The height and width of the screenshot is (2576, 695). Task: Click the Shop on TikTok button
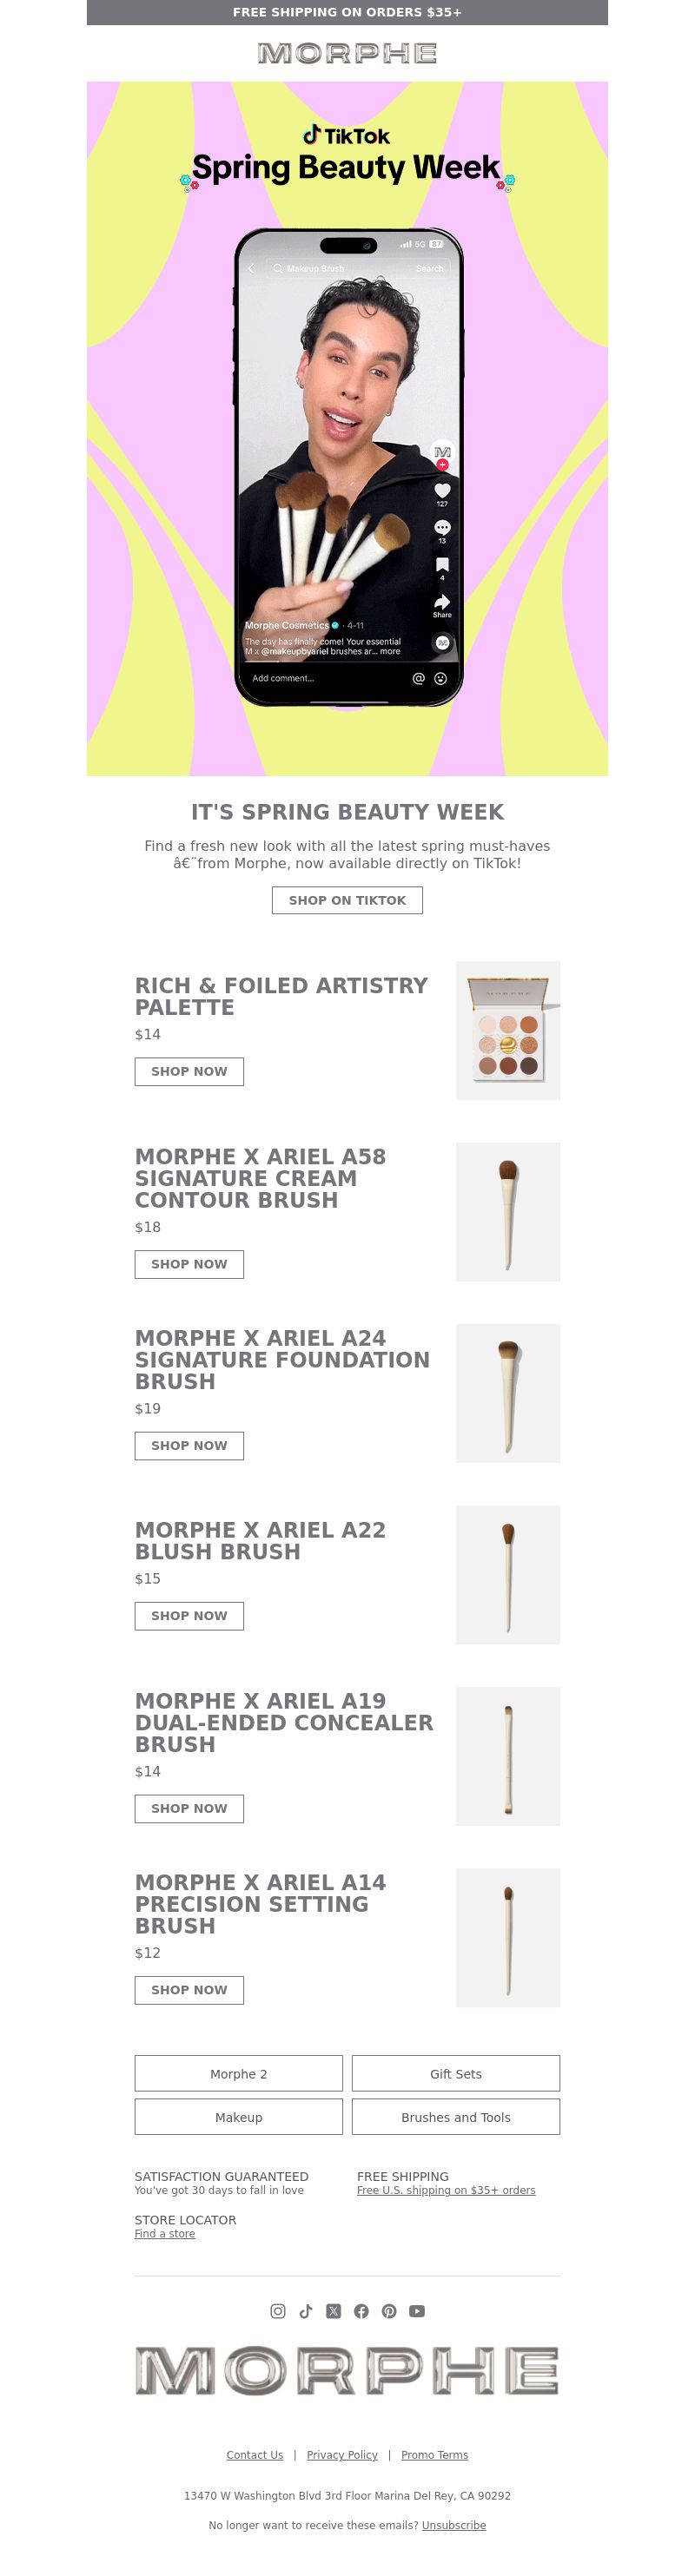347,900
